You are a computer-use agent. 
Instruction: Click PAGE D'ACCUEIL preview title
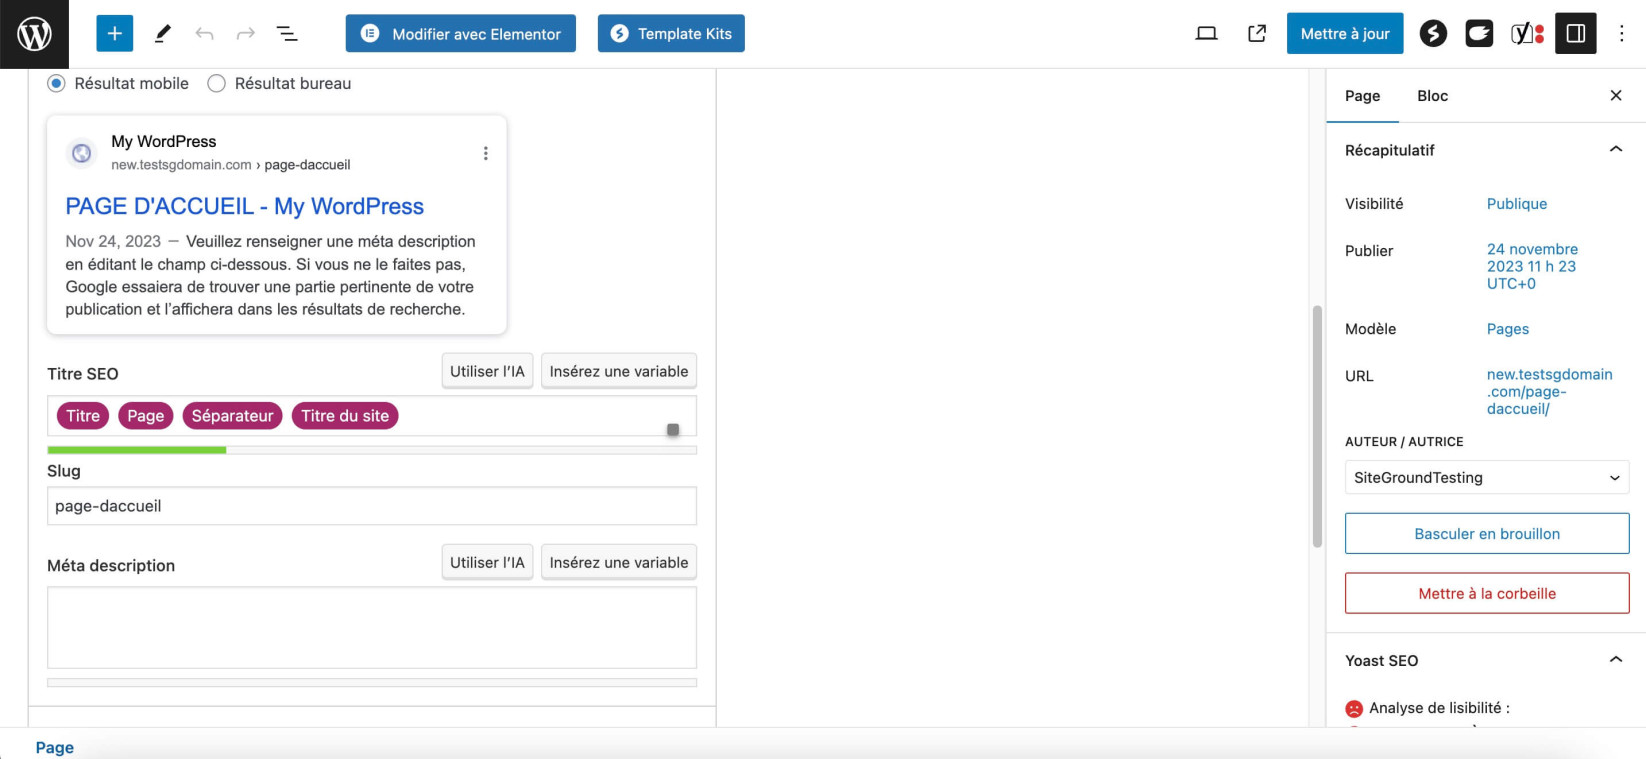(245, 206)
